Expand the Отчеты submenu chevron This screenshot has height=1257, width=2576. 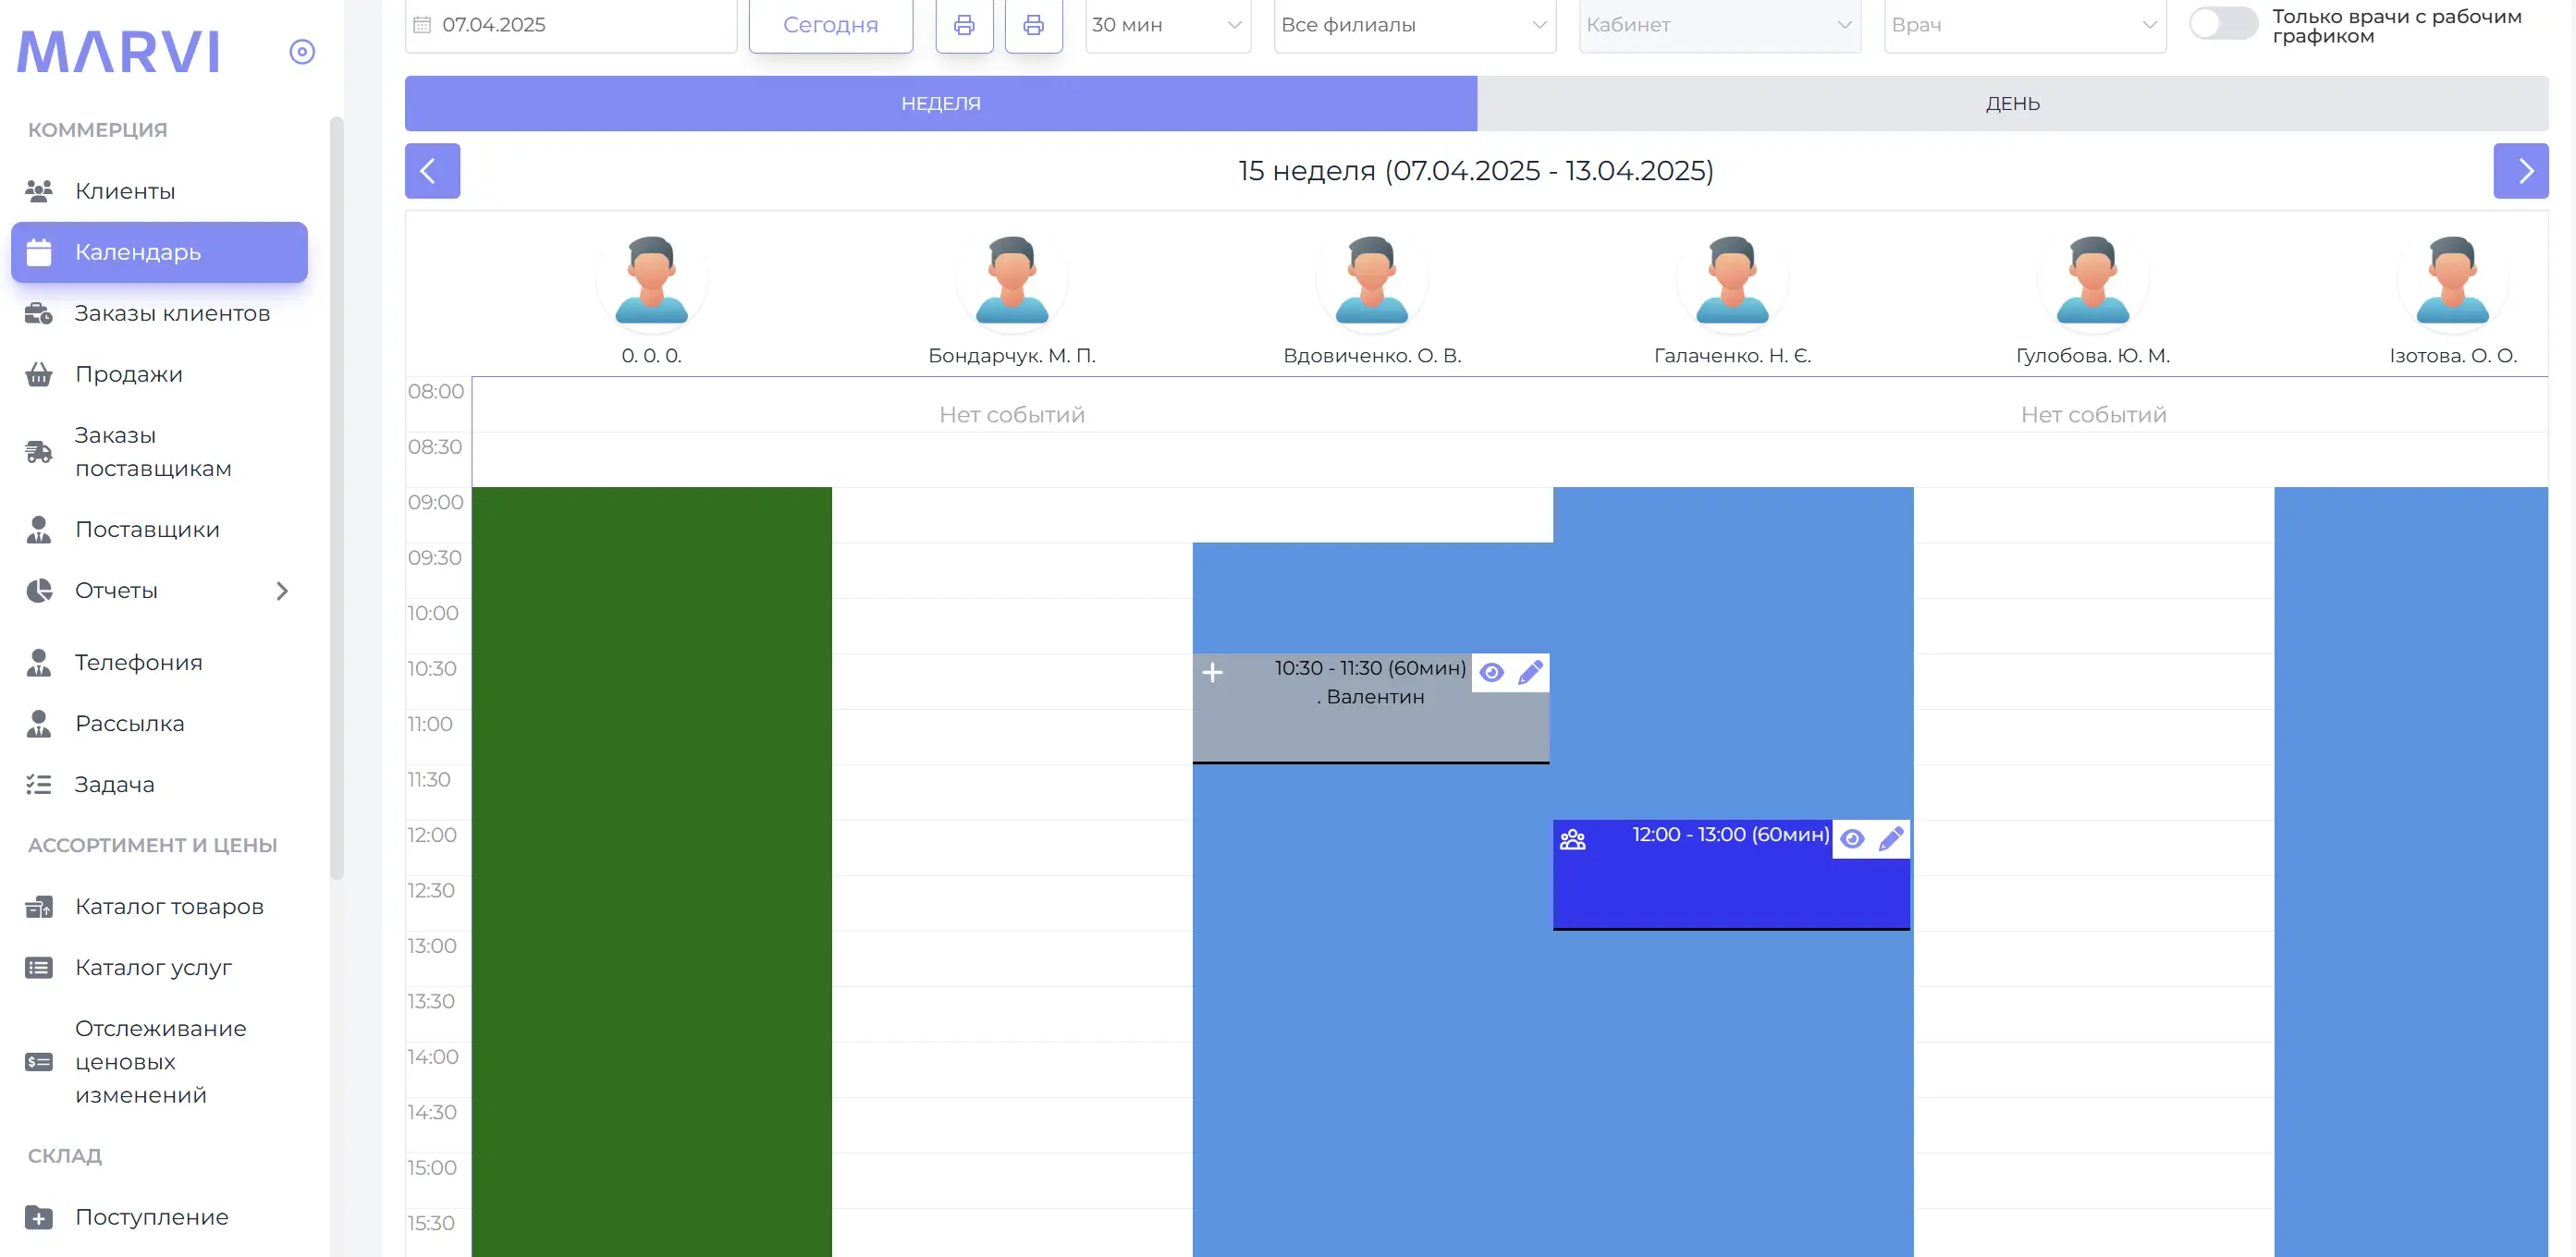282,591
